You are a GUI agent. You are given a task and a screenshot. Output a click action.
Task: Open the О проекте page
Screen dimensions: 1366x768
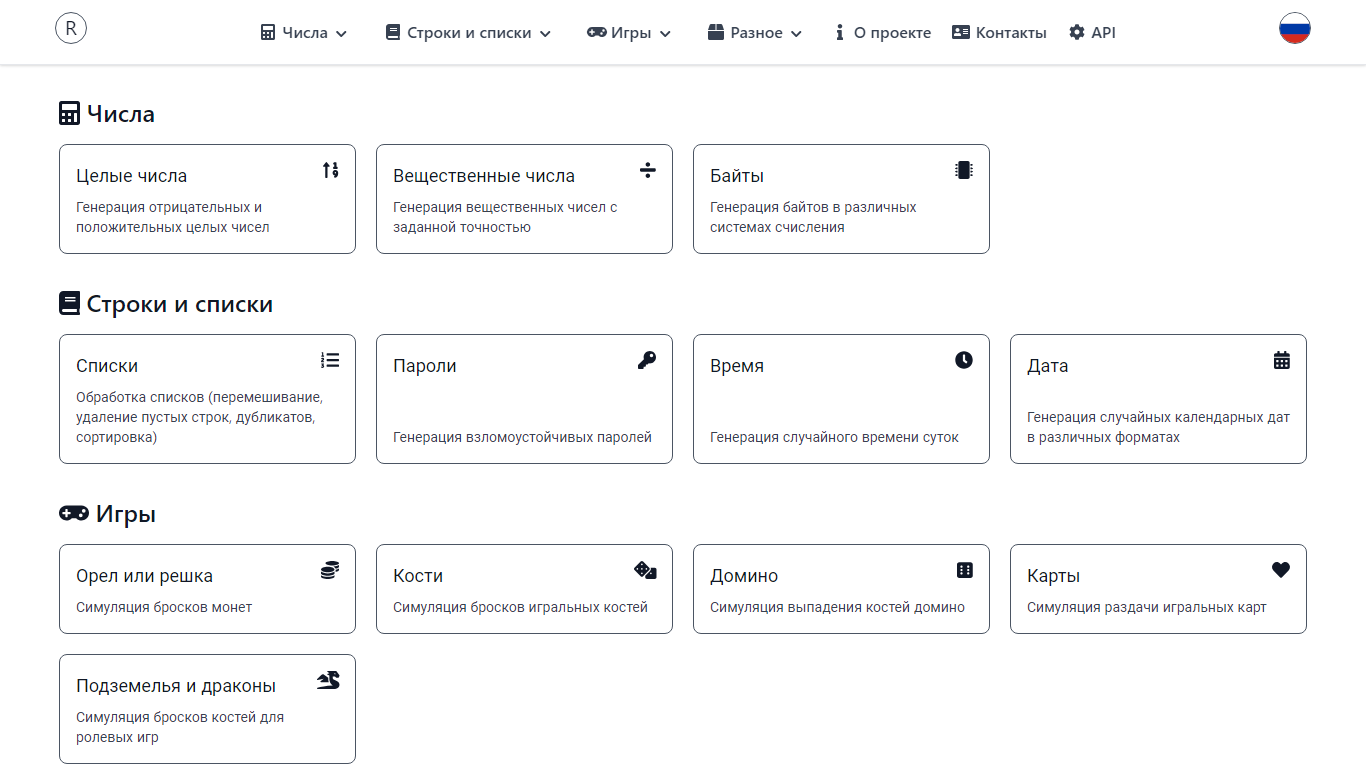[882, 33]
